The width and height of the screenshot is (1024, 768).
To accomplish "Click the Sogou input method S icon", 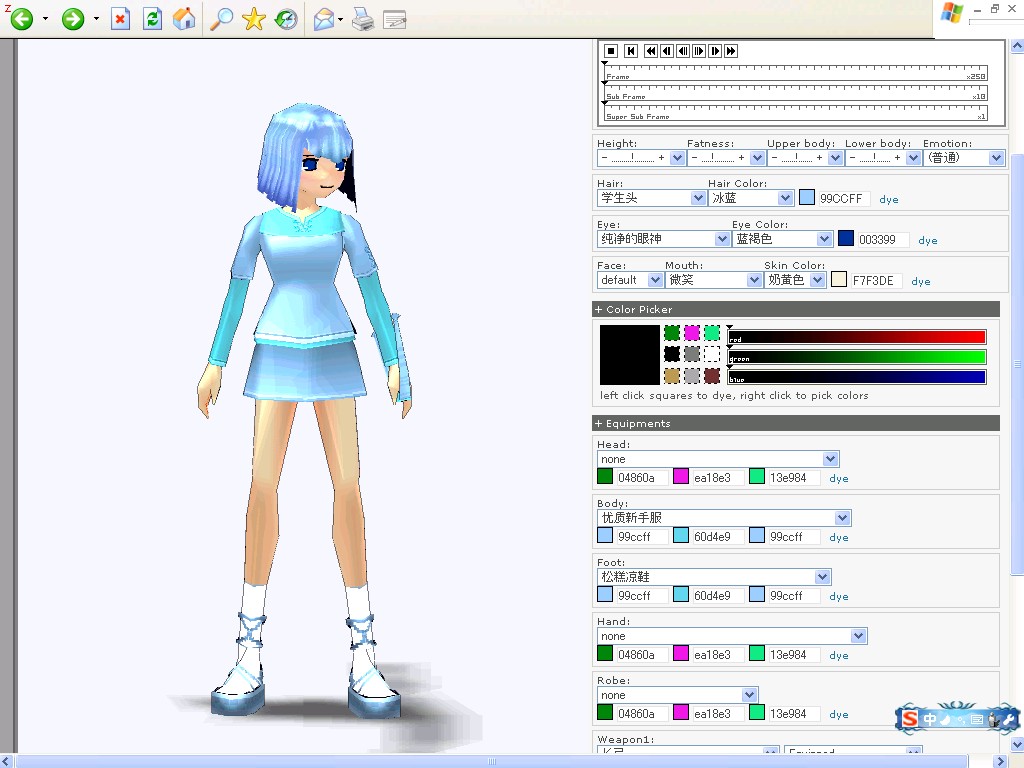I will pos(910,719).
